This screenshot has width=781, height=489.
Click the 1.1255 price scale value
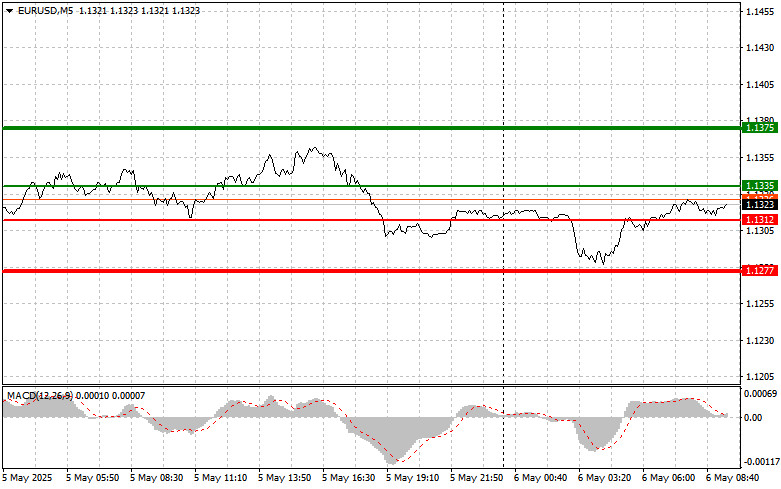click(x=760, y=304)
